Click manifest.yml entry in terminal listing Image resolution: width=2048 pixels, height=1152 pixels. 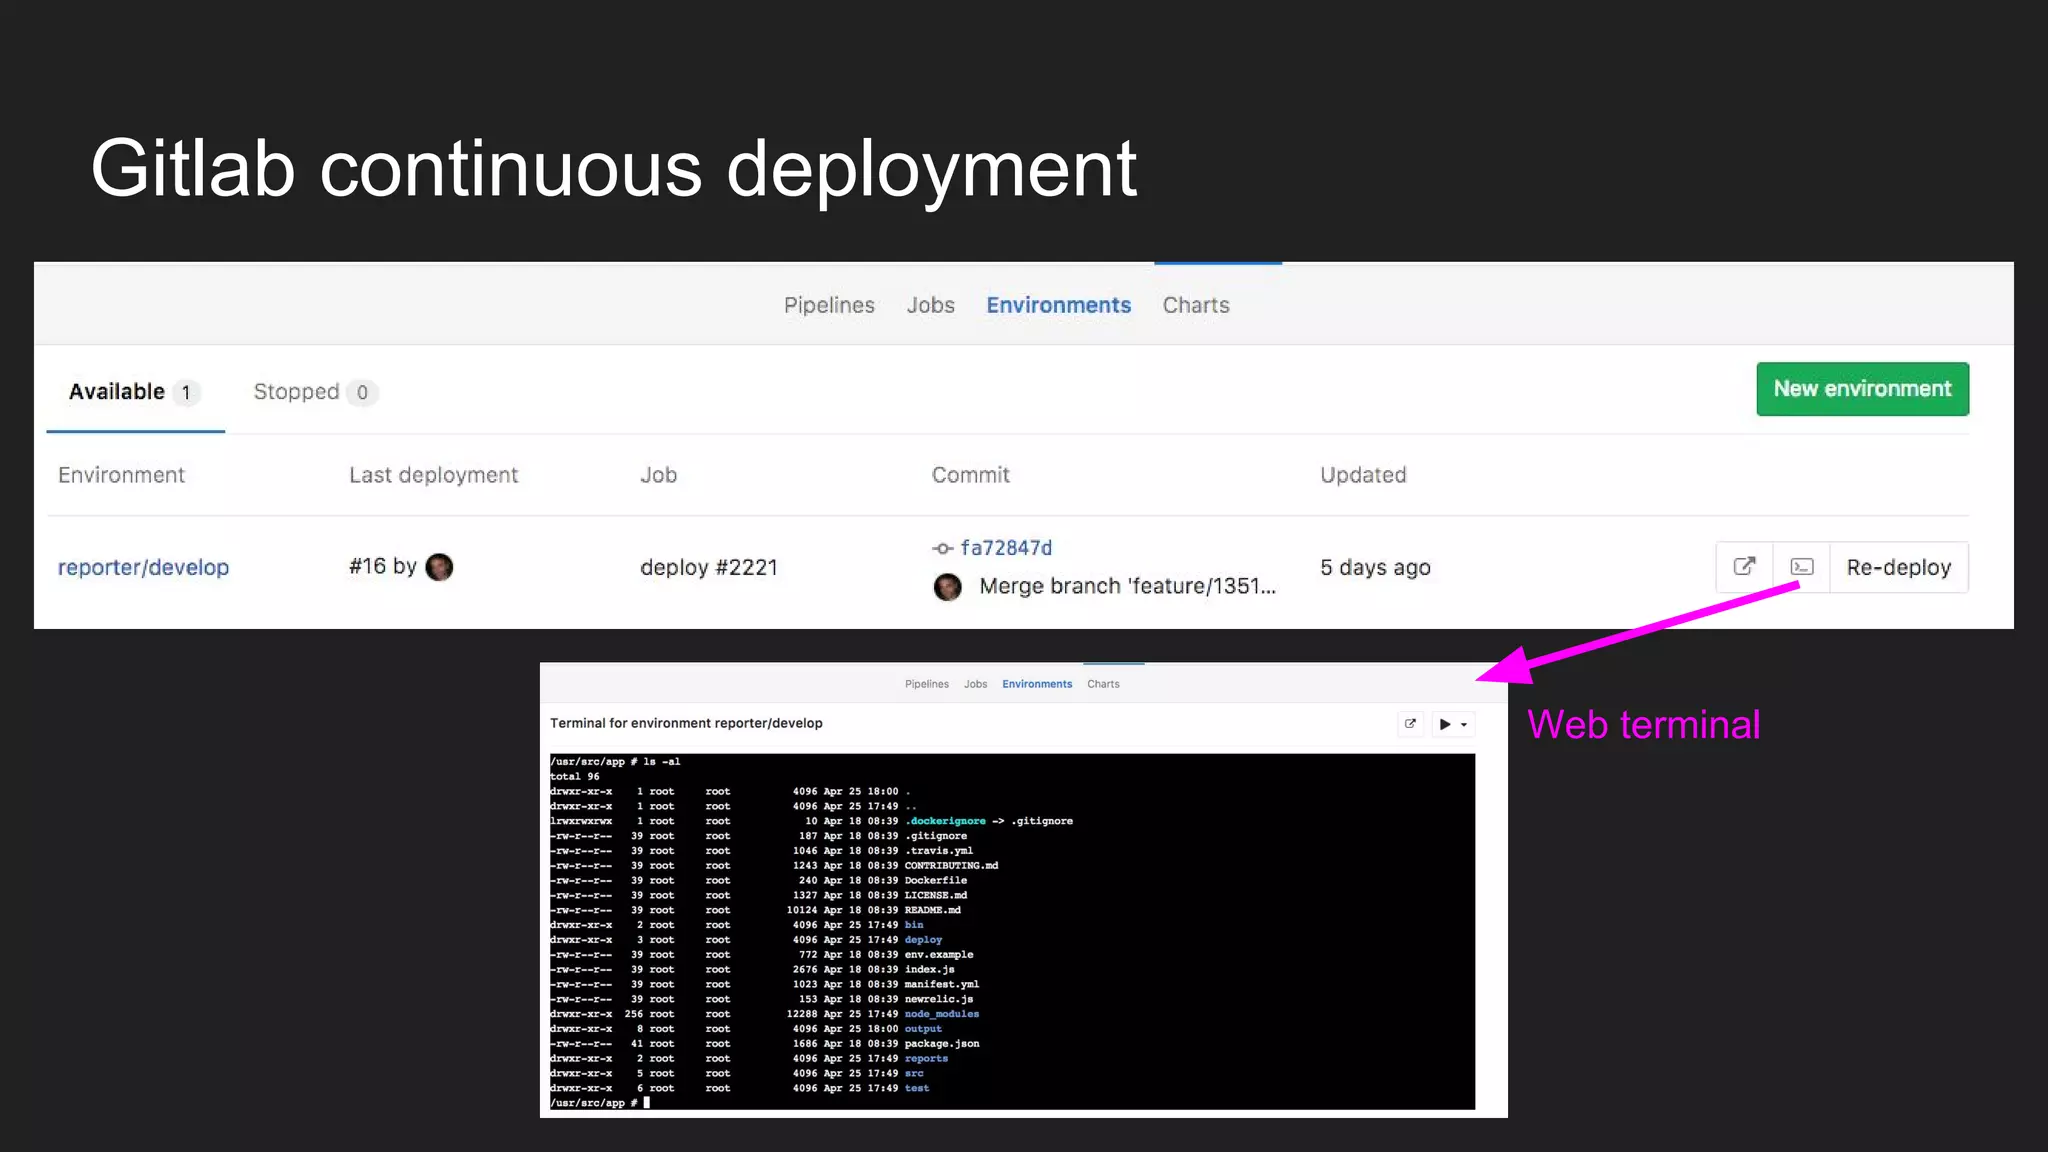(x=942, y=984)
